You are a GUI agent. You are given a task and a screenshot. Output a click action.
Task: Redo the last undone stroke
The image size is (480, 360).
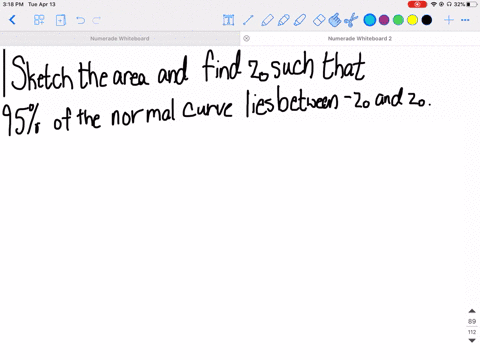pos(96,21)
